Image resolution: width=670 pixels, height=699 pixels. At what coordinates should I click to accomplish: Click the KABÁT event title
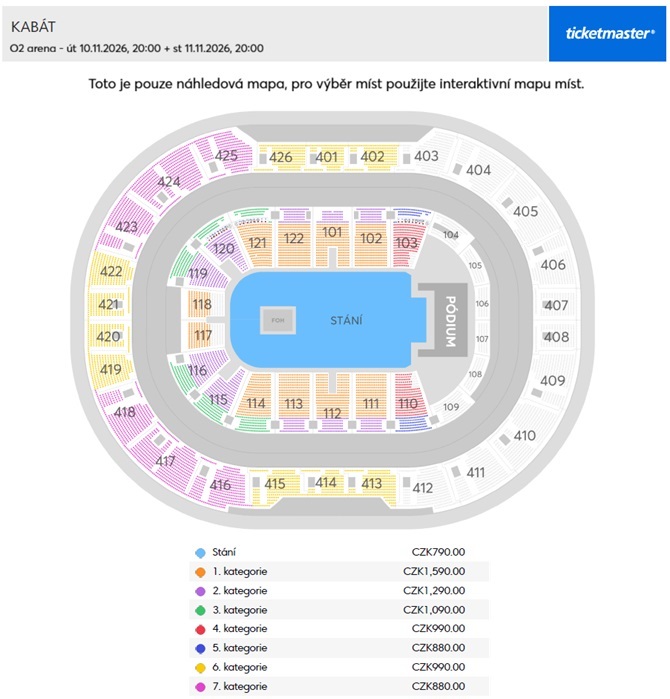point(31,25)
